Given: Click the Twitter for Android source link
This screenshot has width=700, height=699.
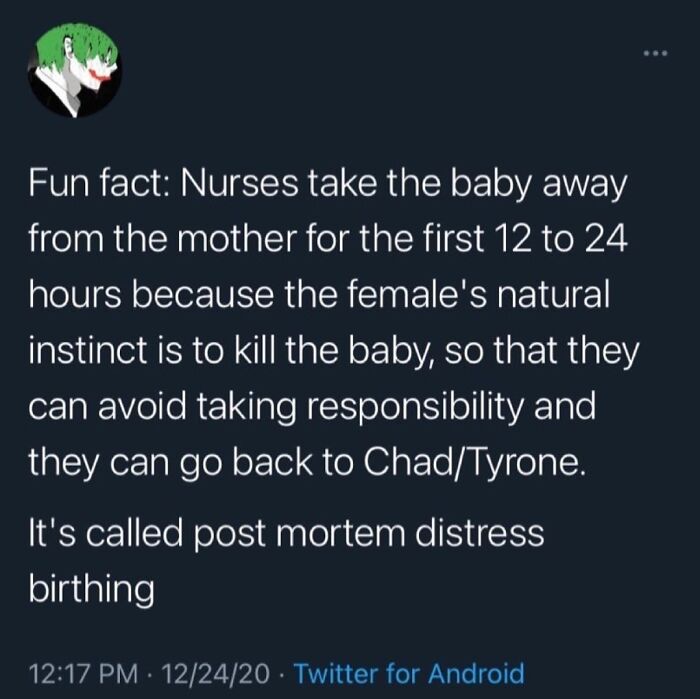Looking at the screenshot, I should pyautogui.click(x=409, y=673).
